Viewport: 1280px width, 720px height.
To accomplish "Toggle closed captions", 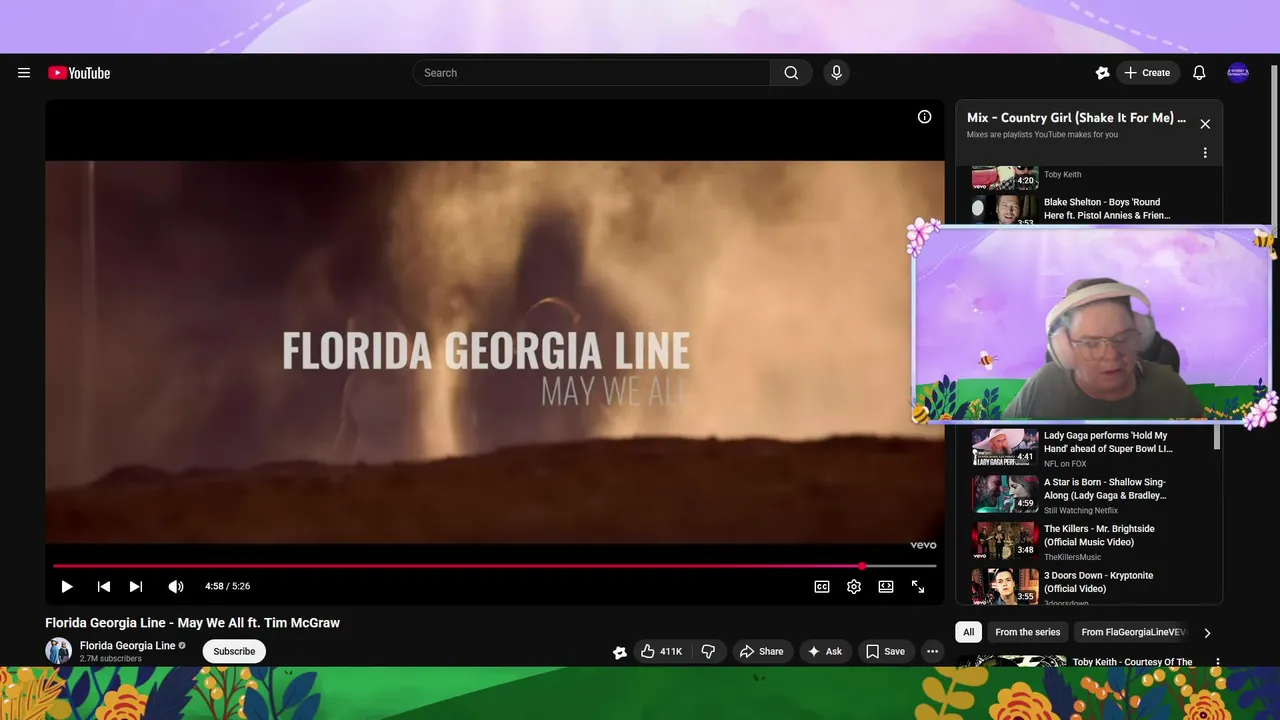I will (822, 587).
